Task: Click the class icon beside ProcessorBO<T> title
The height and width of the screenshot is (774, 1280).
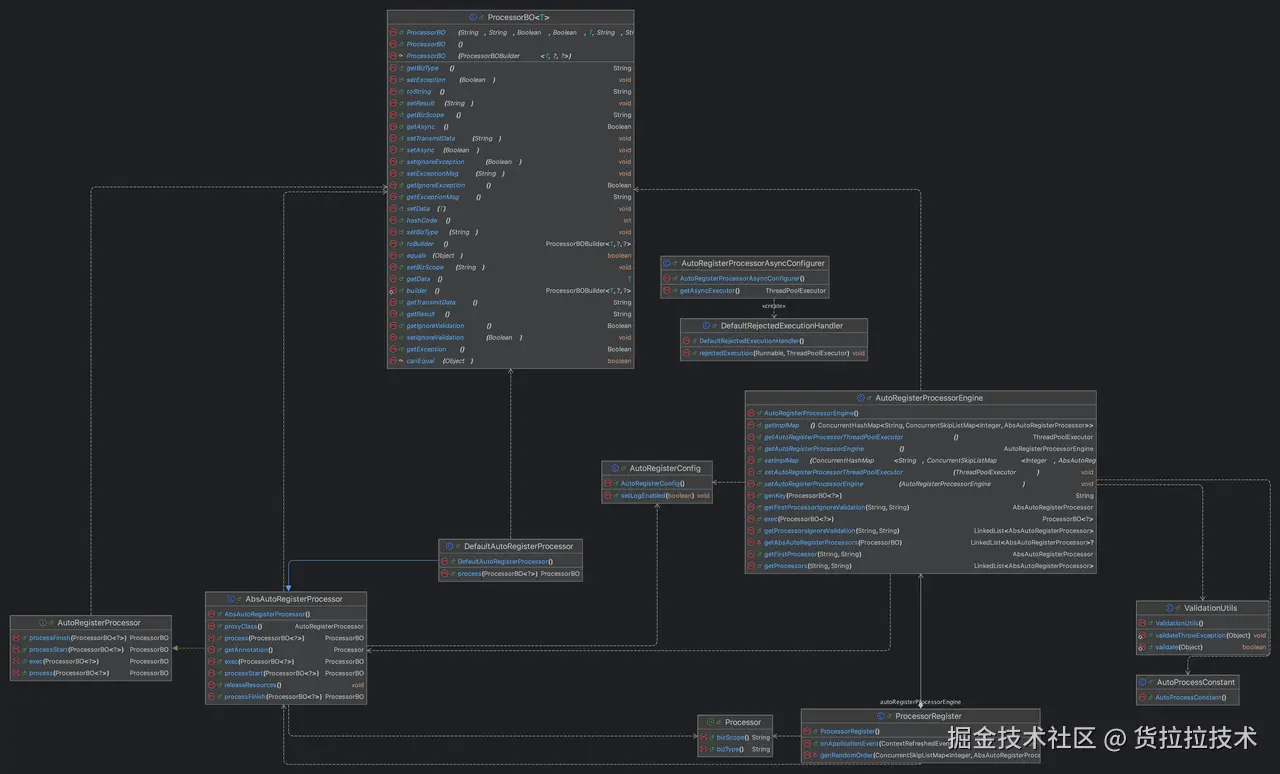Action: click(x=472, y=18)
